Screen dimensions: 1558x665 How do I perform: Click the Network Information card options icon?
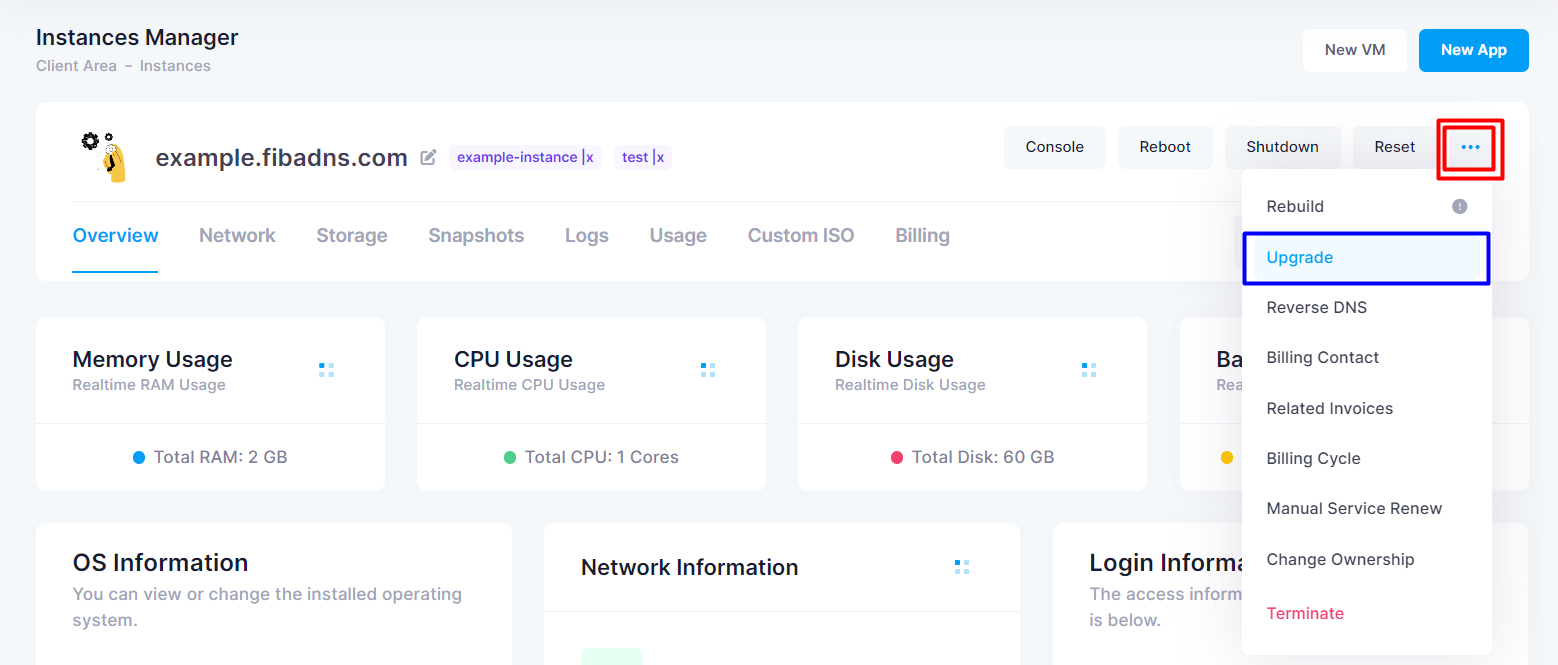(962, 567)
